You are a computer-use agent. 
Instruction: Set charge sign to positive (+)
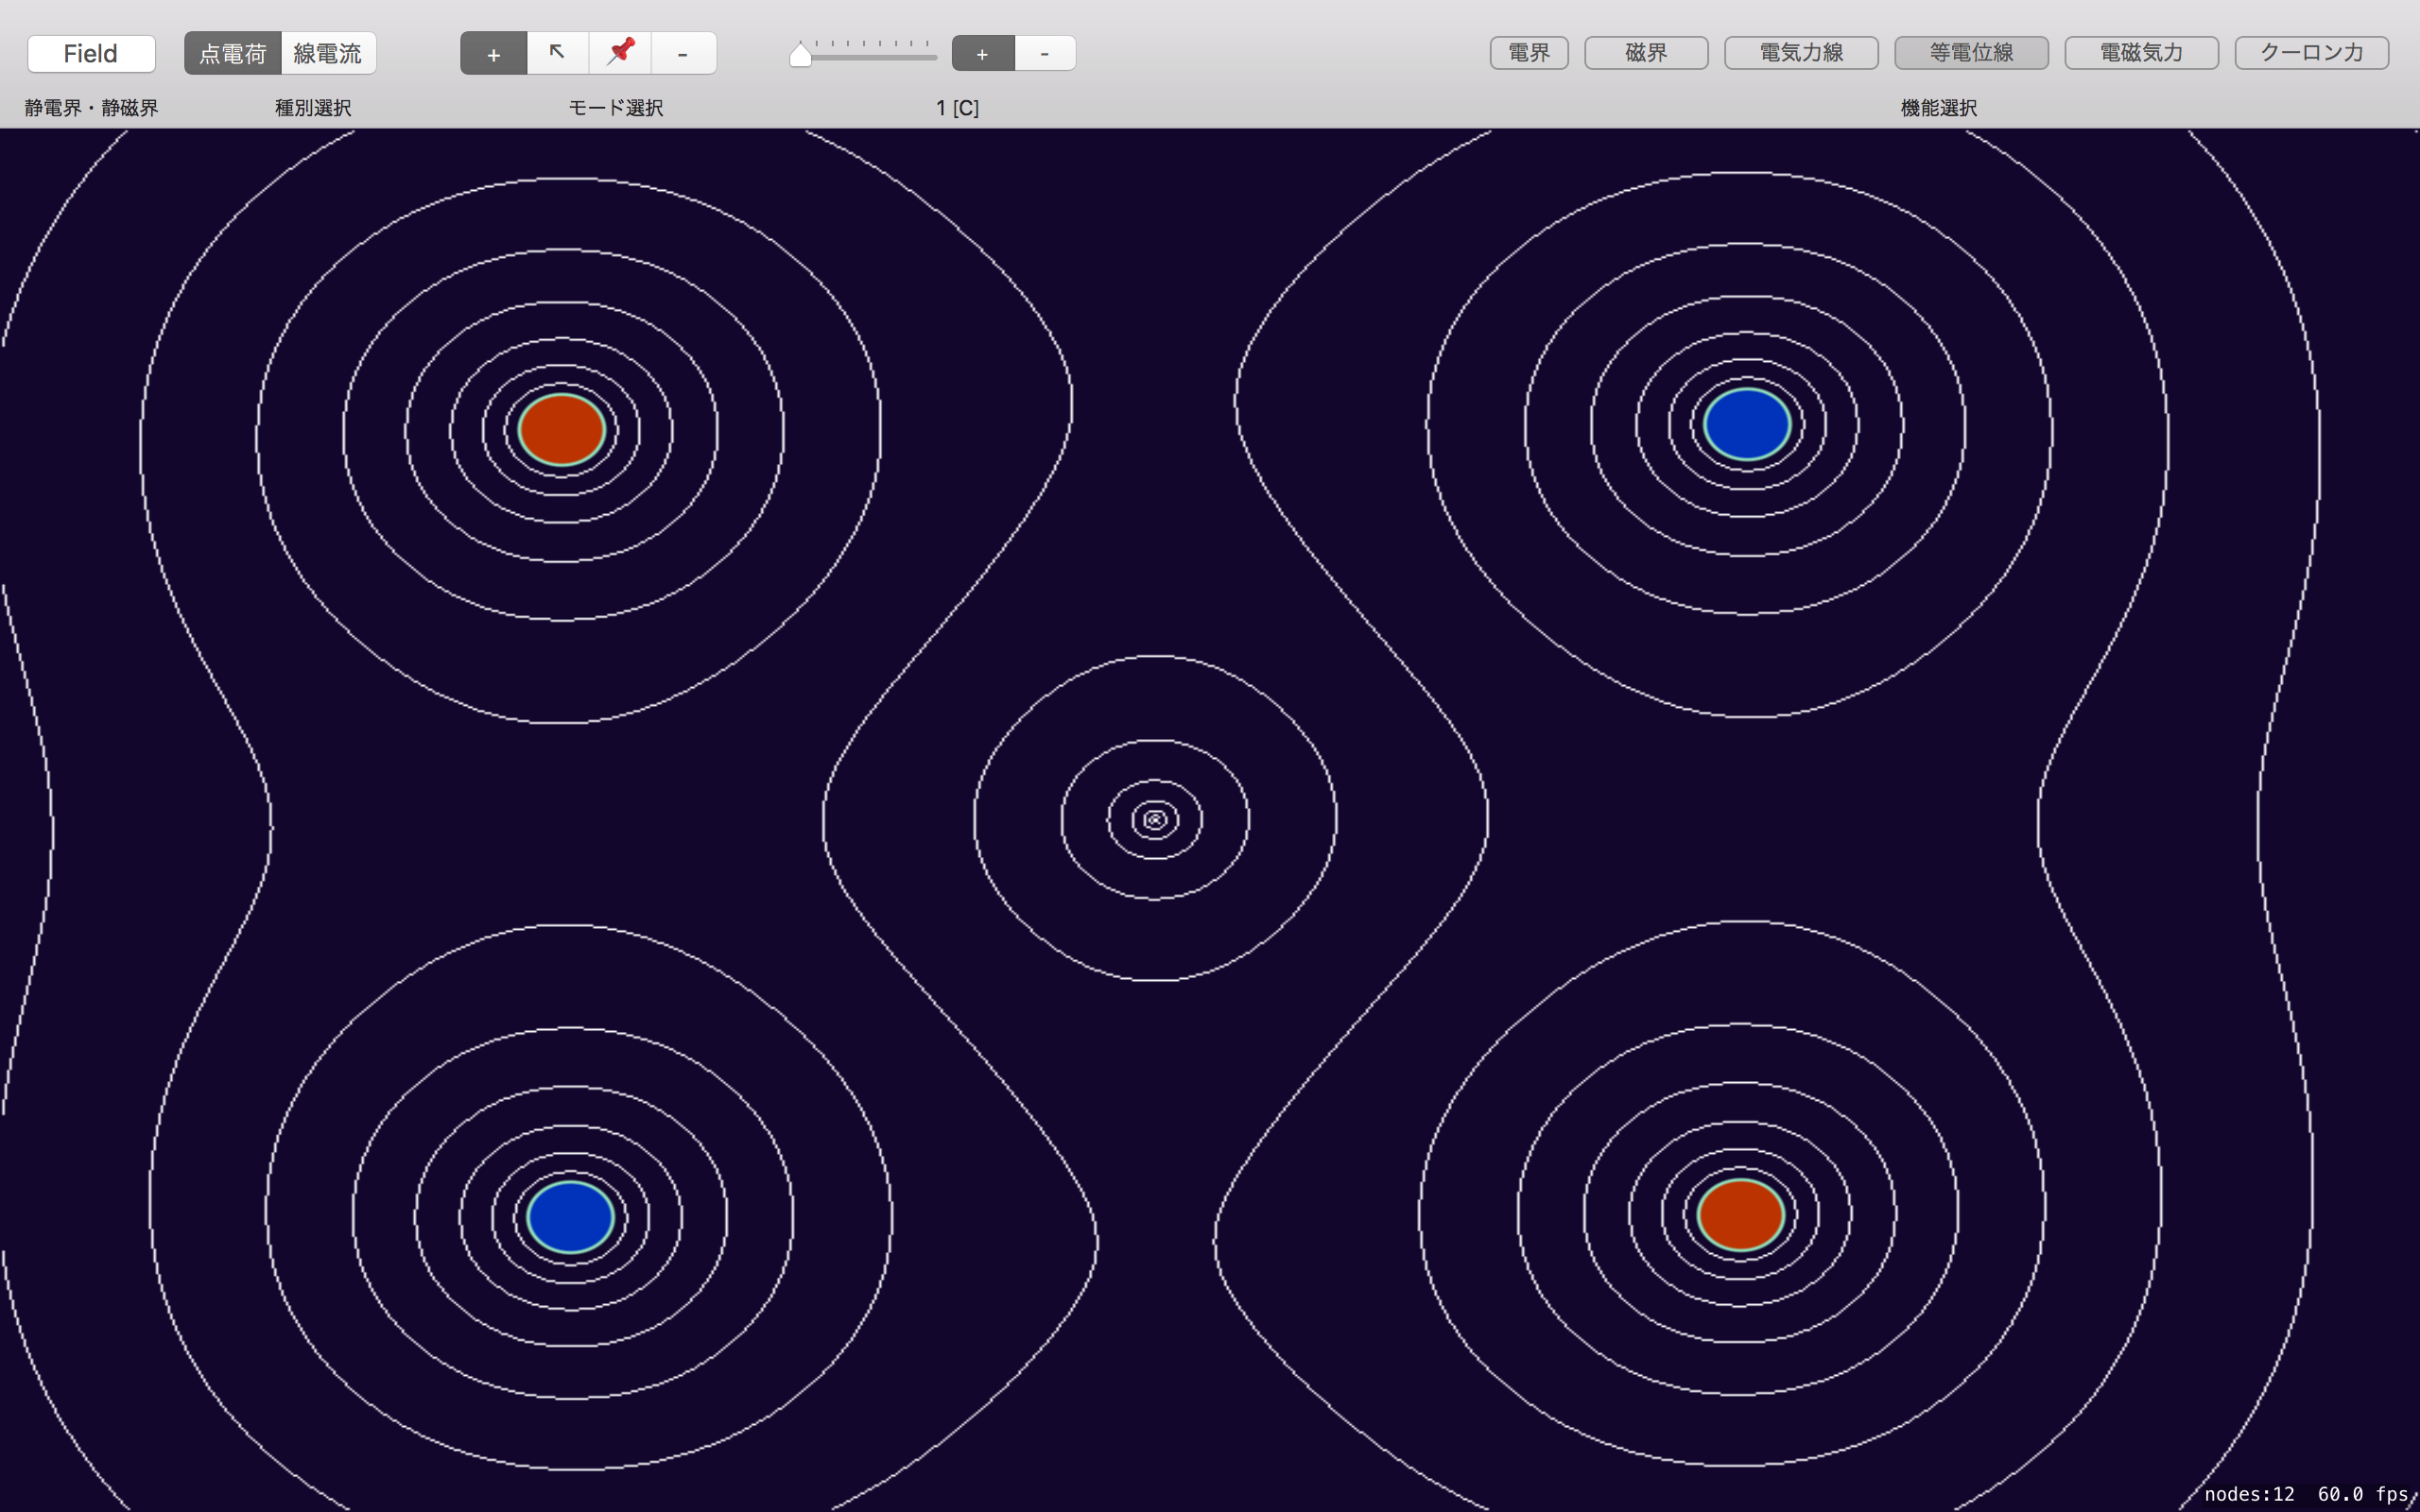(983, 53)
